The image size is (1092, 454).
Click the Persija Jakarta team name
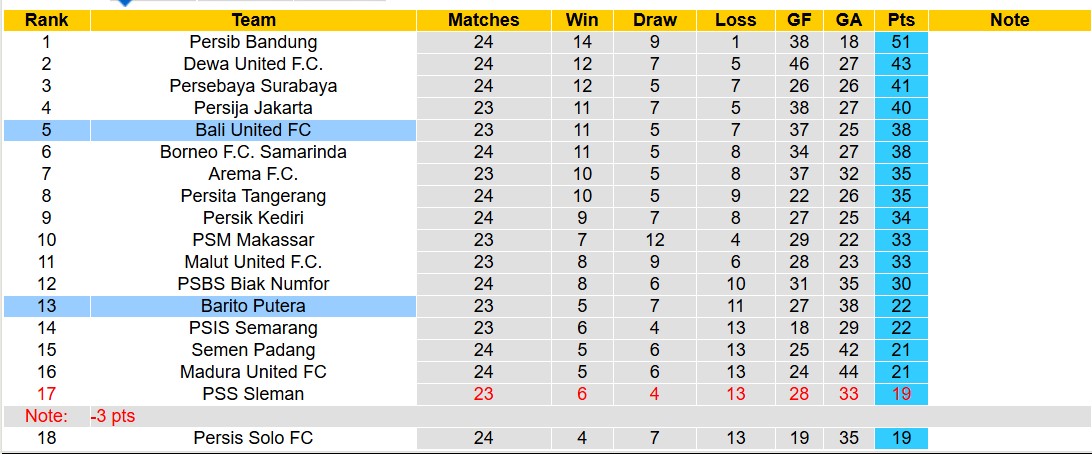(253, 108)
